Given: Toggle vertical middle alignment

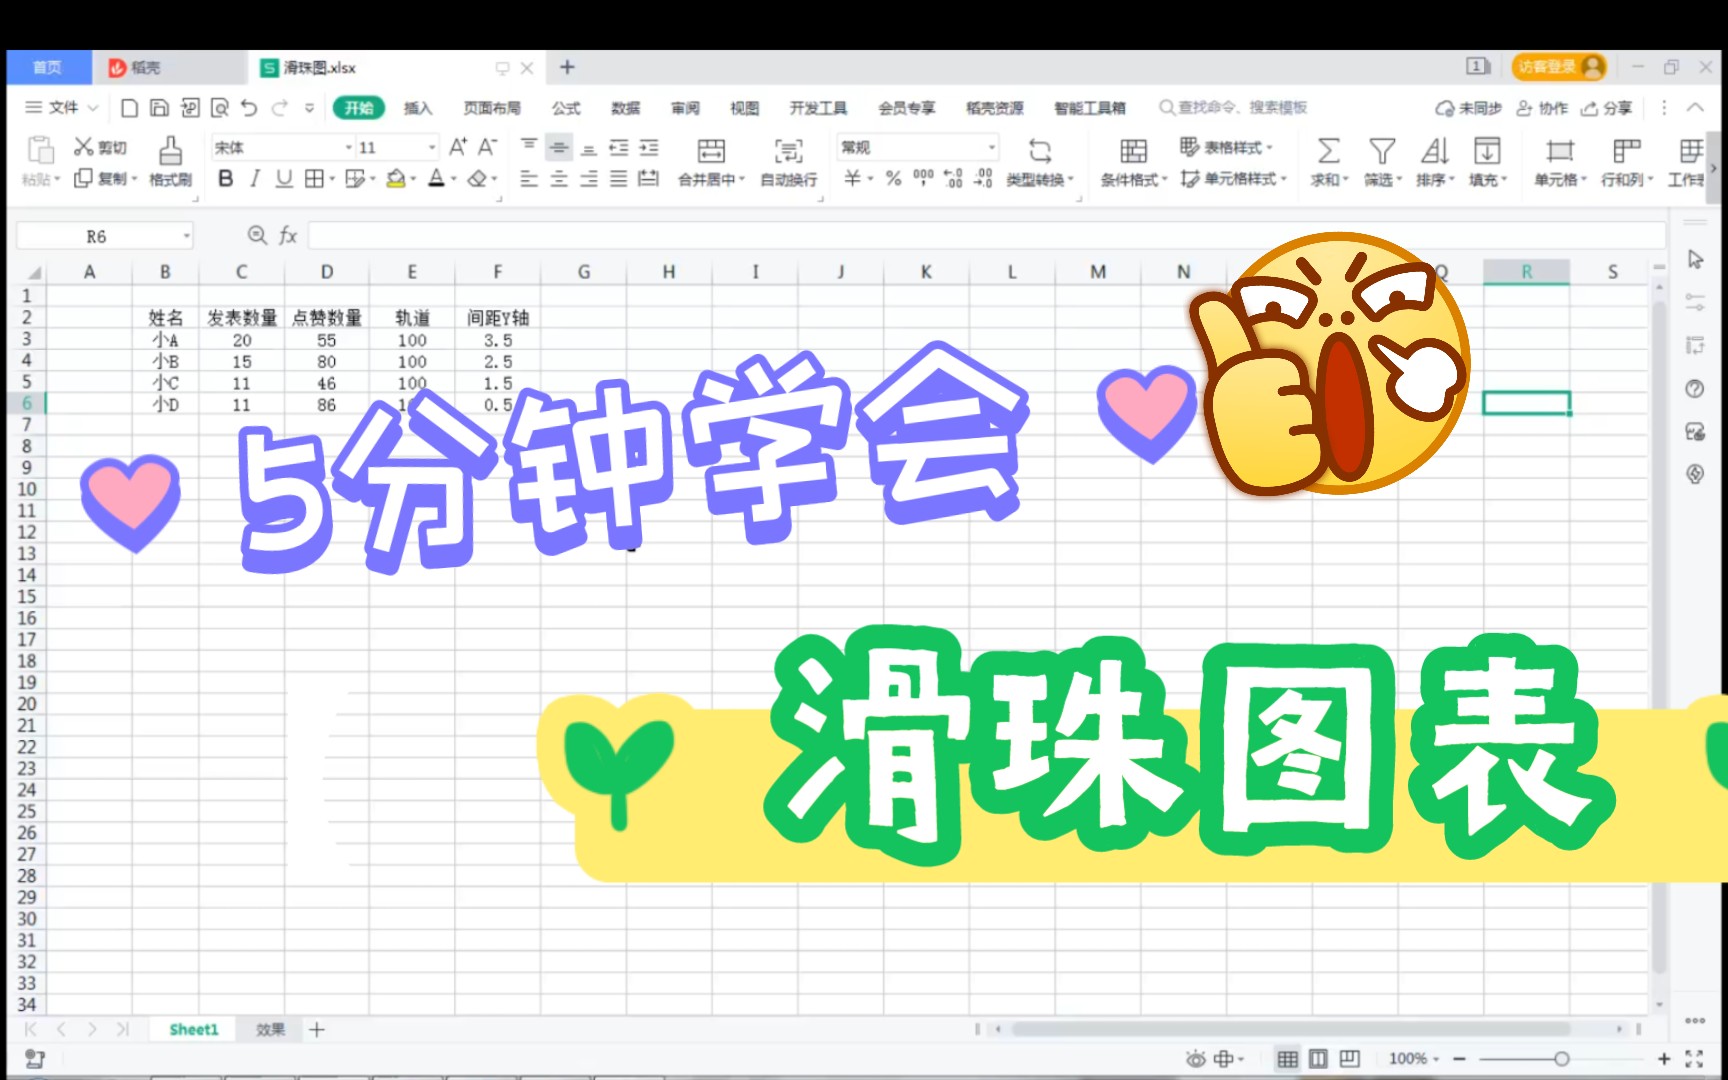Looking at the screenshot, I should [559, 148].
